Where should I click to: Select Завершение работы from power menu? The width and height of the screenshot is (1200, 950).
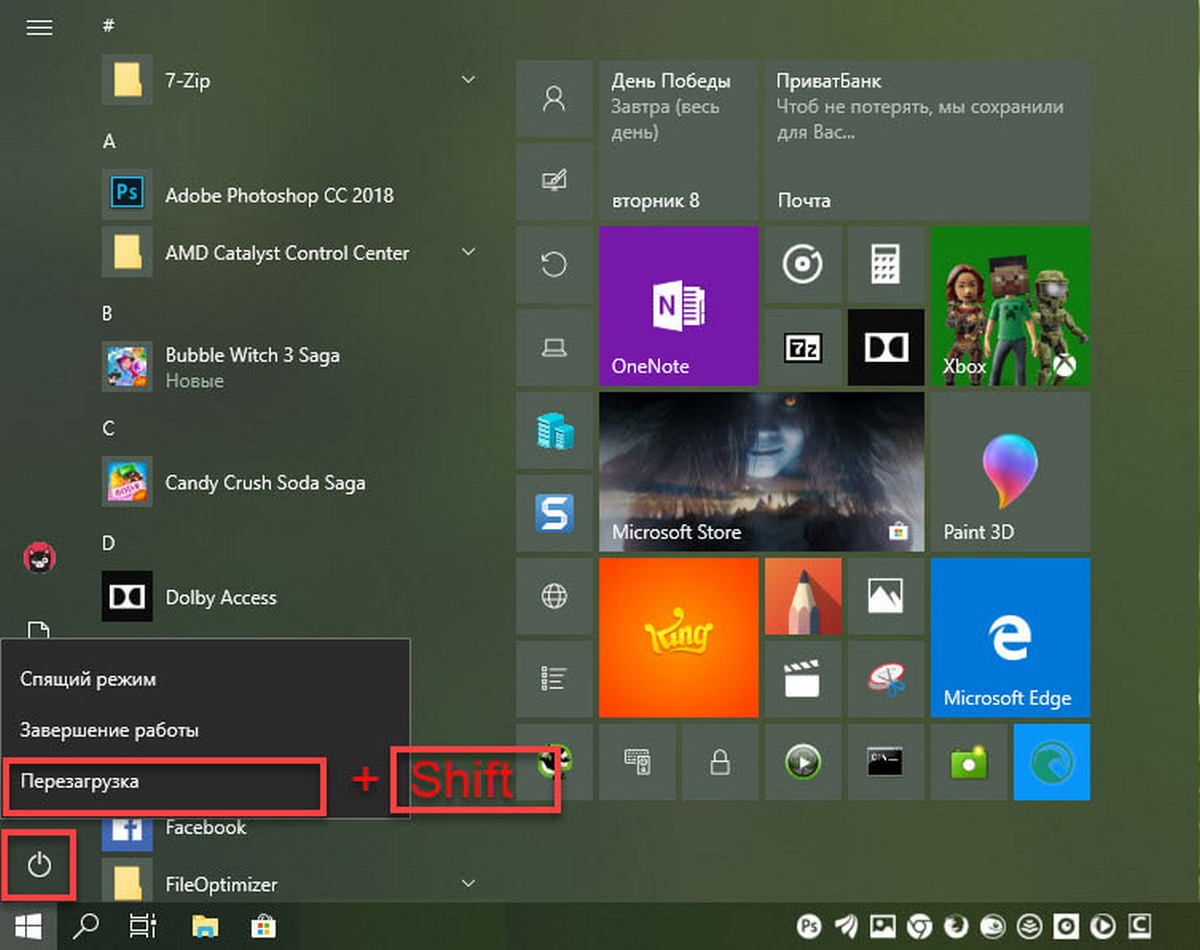[205, 730]
